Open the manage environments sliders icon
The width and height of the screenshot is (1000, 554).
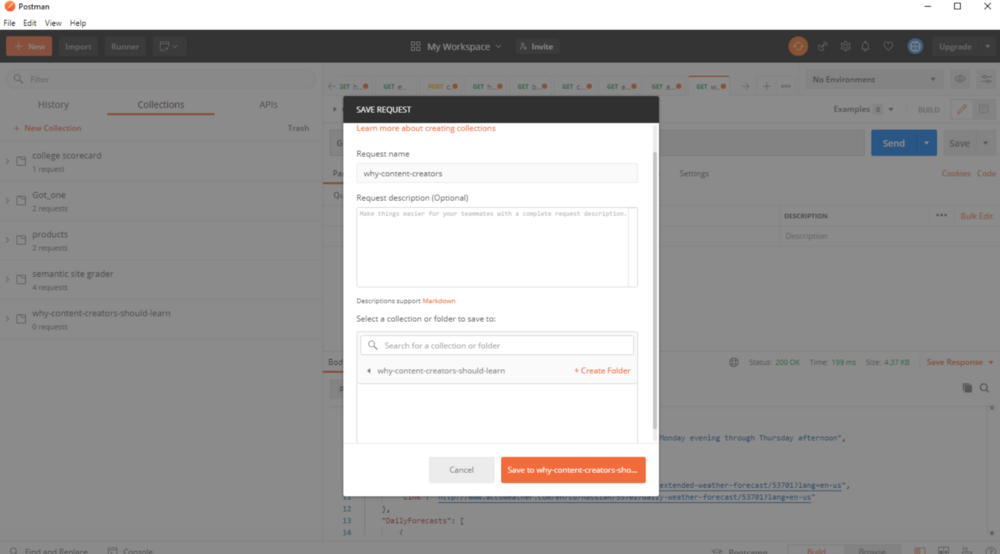click(986, 79)
